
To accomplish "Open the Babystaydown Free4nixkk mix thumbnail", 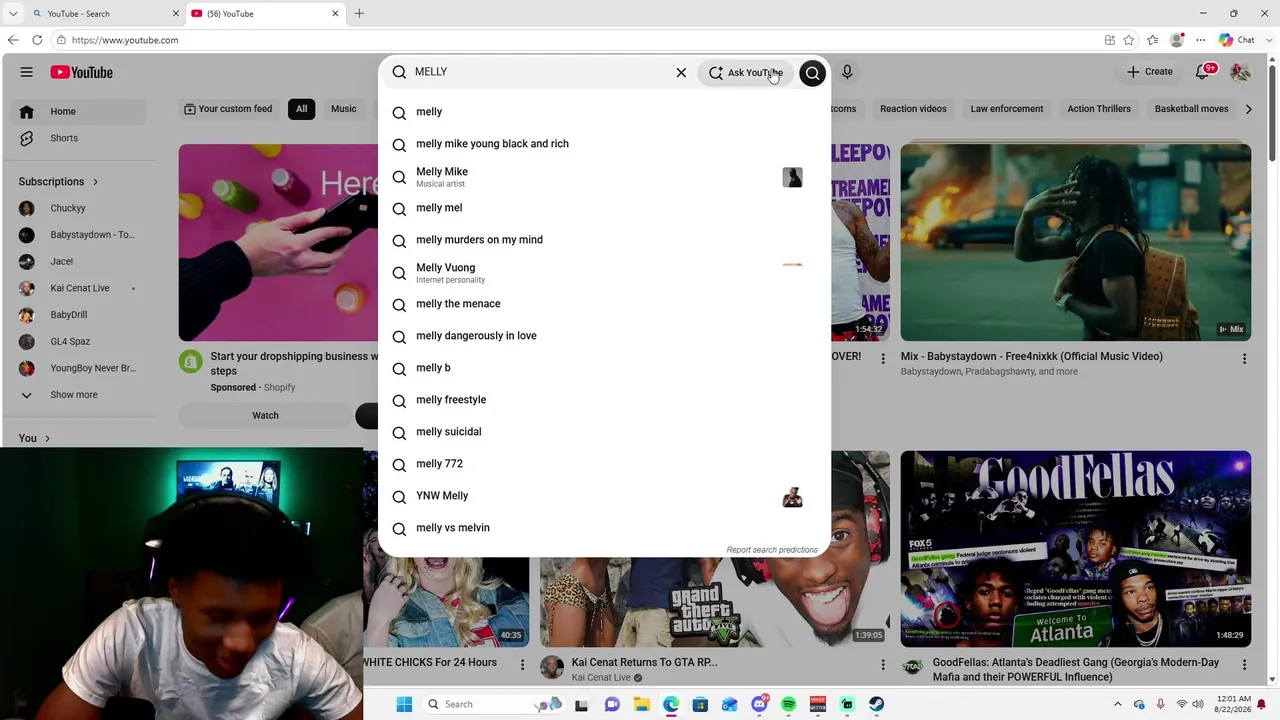I will pos(1075,242).
